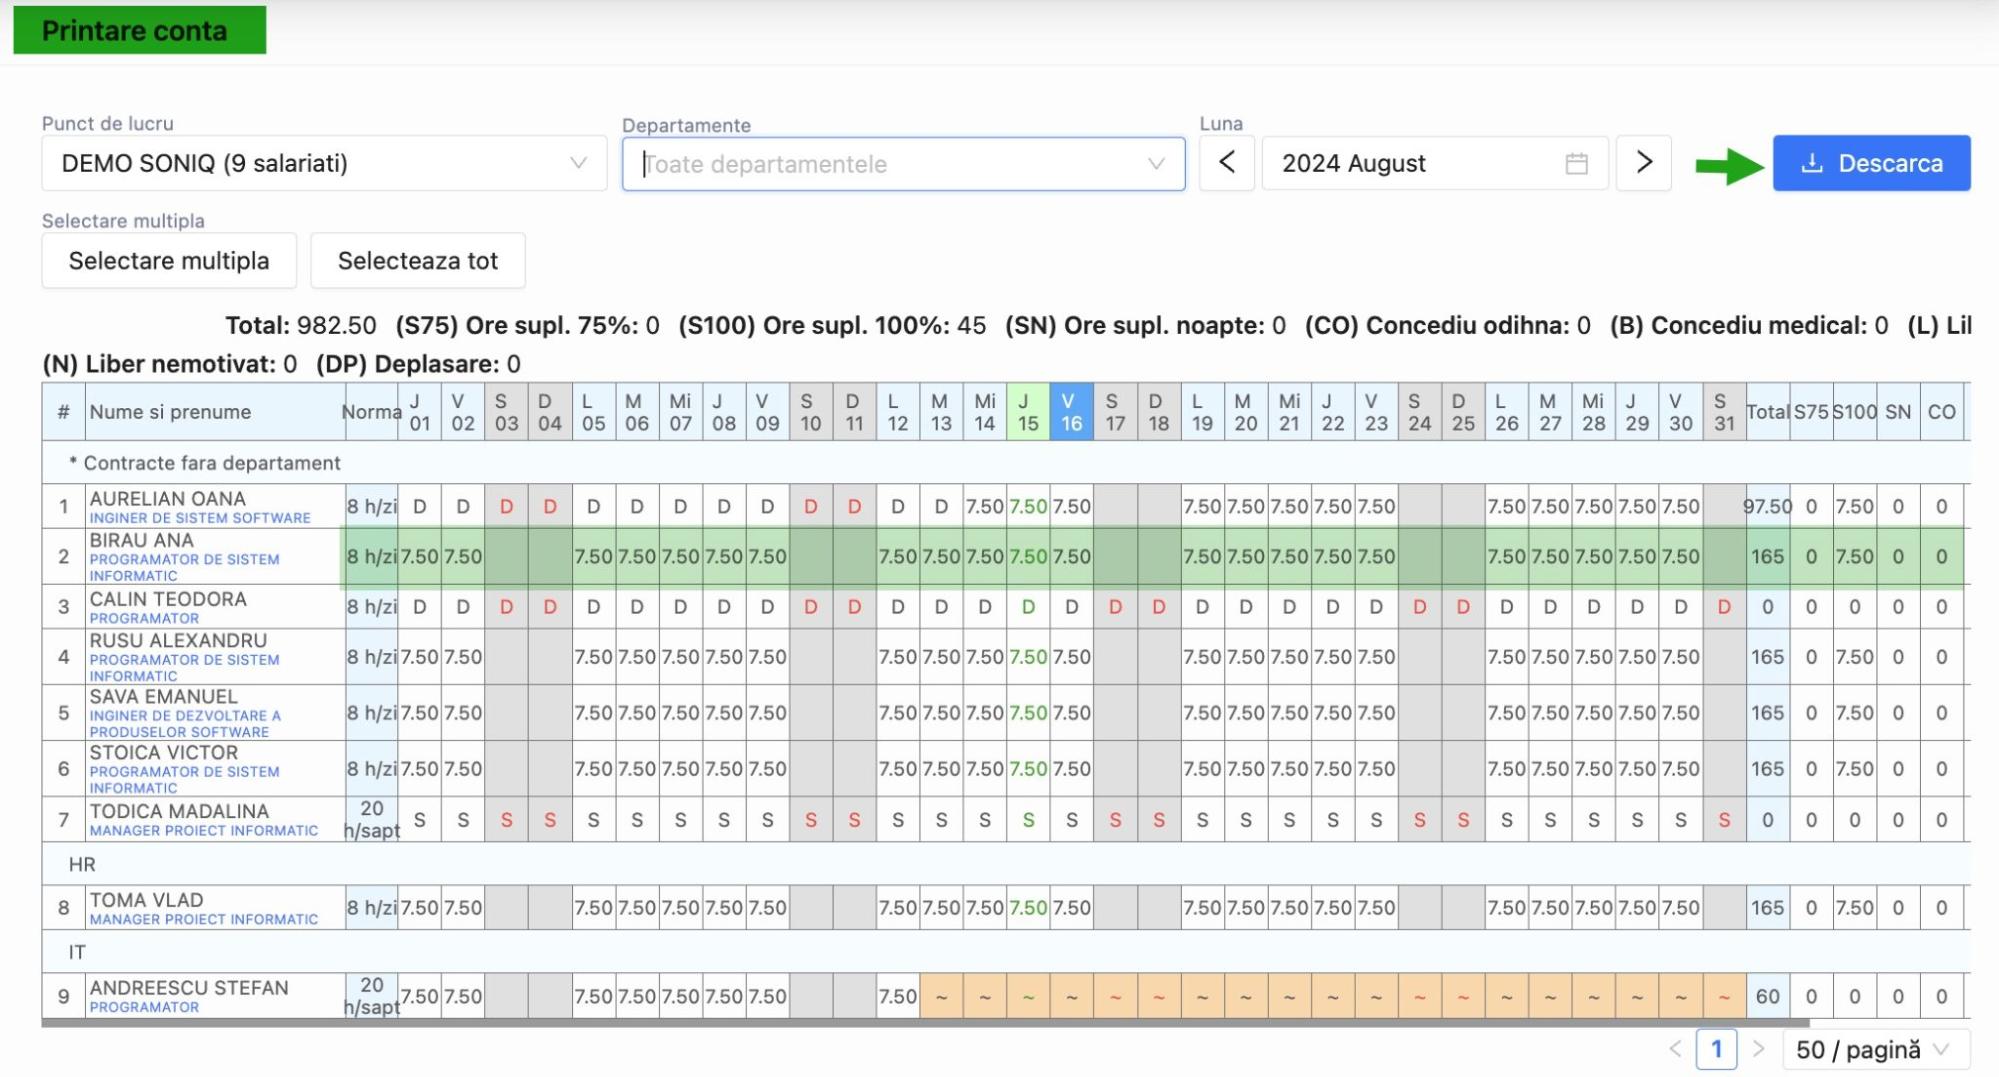Screen dimensions: 1999x1077
Task: Click the 2024 August month field
Action: pyautogui.click(x=1434, y=163)
